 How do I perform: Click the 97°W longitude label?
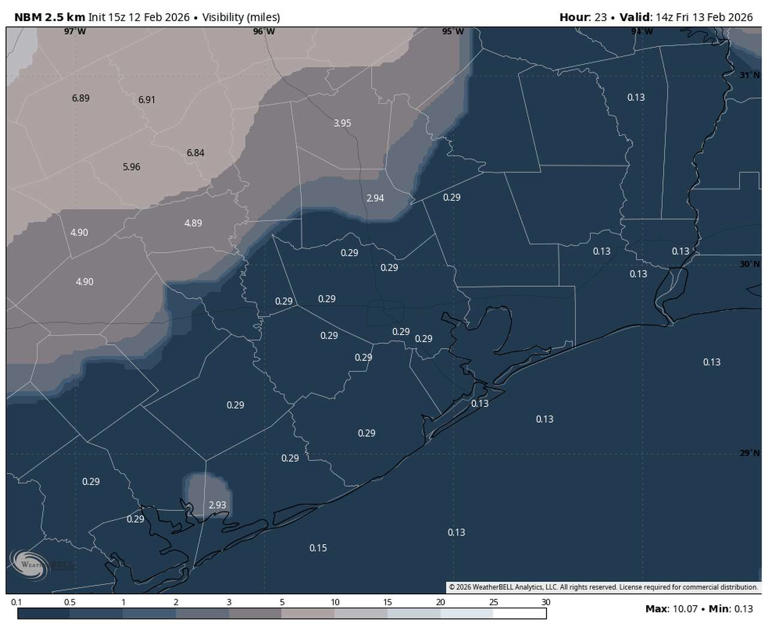click(75, 32)
